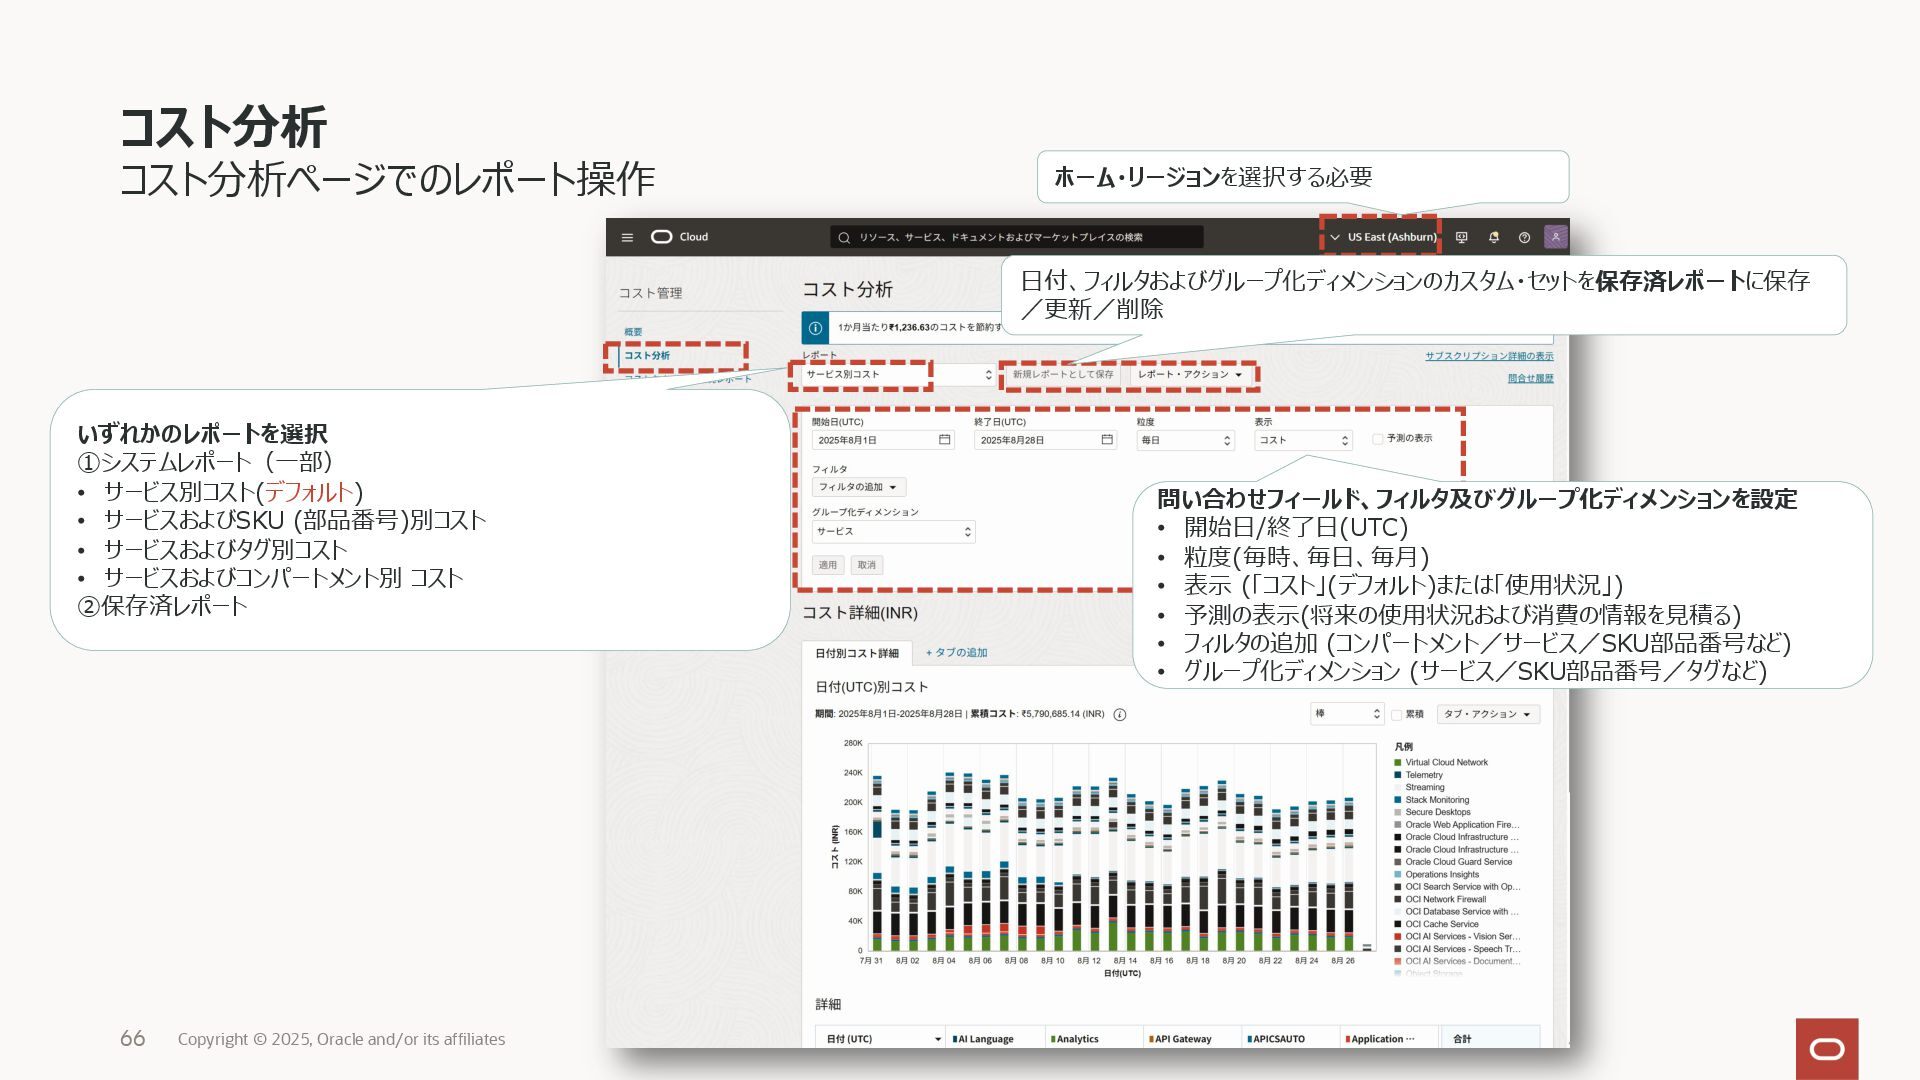
Task: Toggle the 累積 checkbox
Action: (1397, 715)
